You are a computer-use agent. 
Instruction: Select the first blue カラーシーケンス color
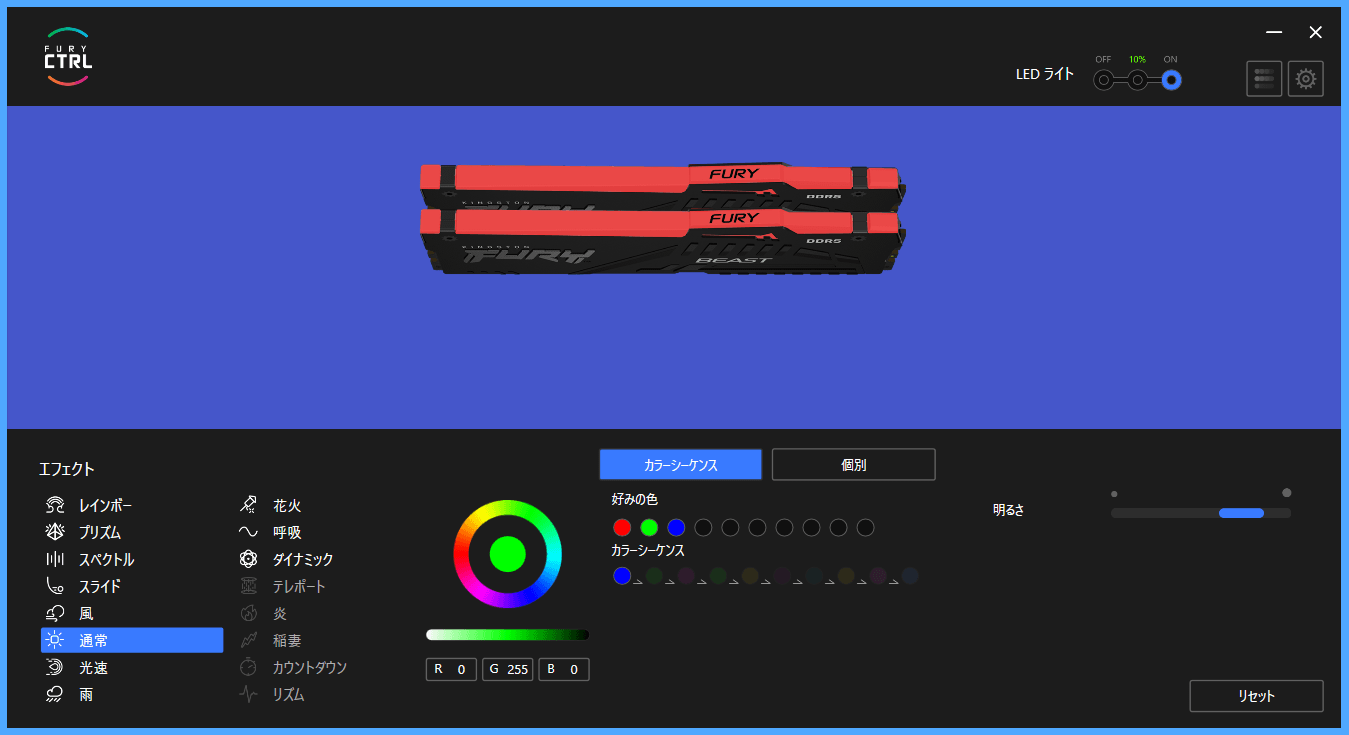click(x=622, y=575)
